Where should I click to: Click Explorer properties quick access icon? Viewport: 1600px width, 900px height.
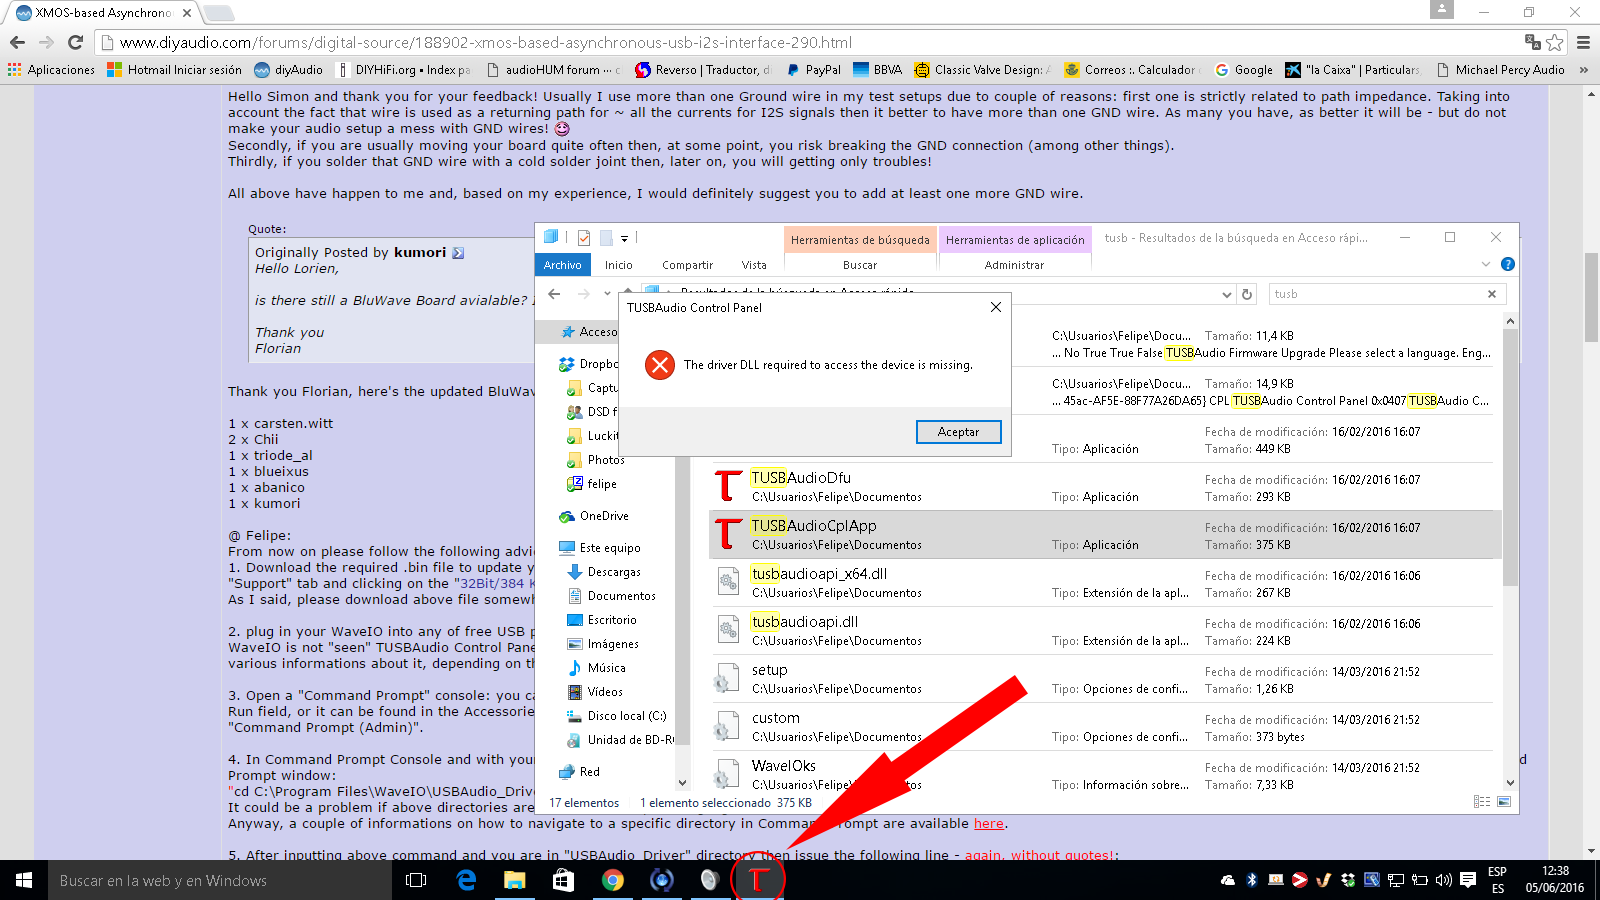584,238
